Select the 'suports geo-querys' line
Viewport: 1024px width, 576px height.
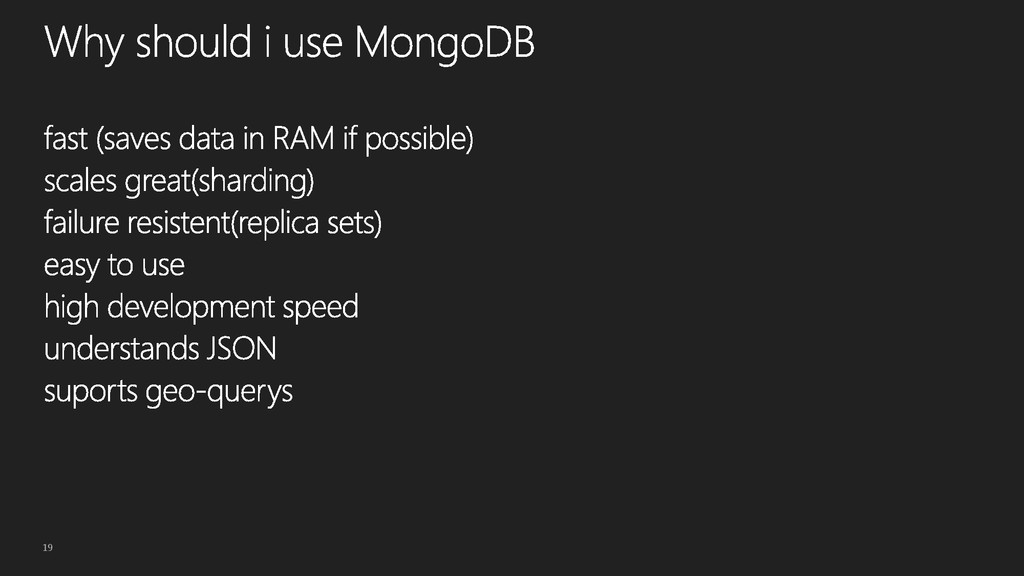pos(168,392)
